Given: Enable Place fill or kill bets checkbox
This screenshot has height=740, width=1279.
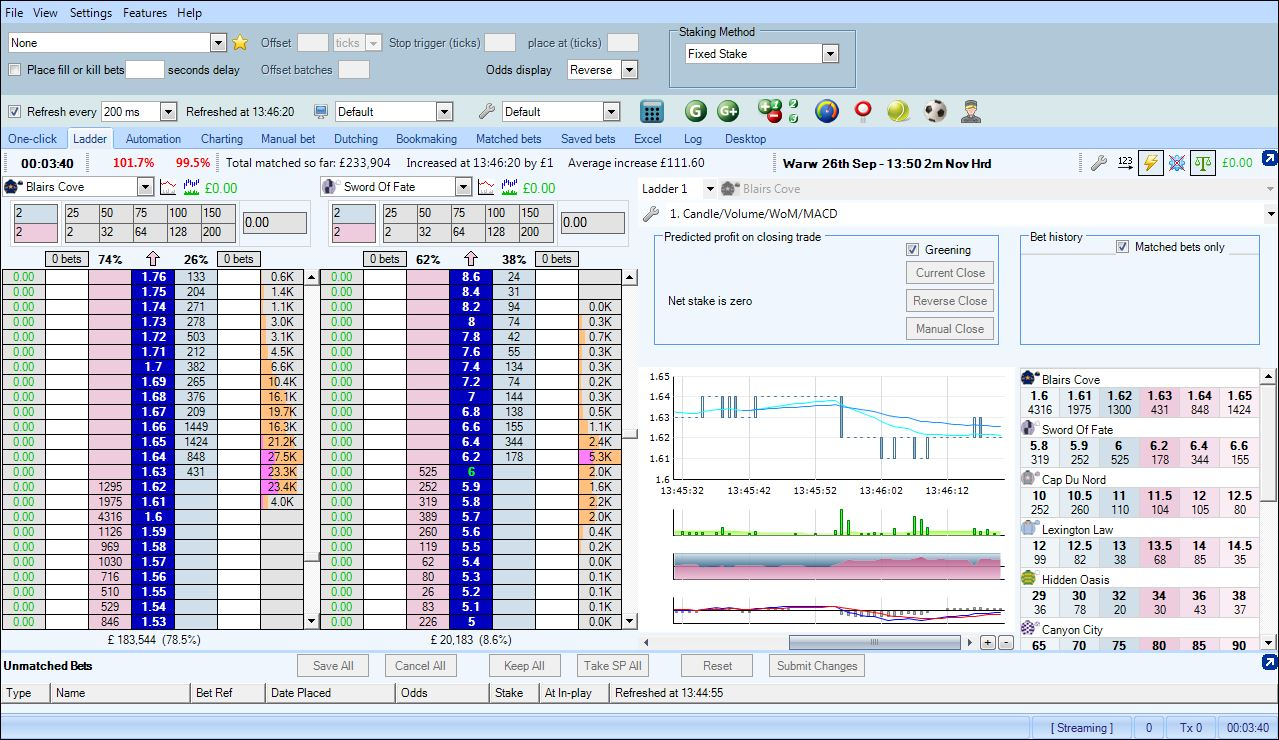Looking at the screenshot, I should pos(15,70).
